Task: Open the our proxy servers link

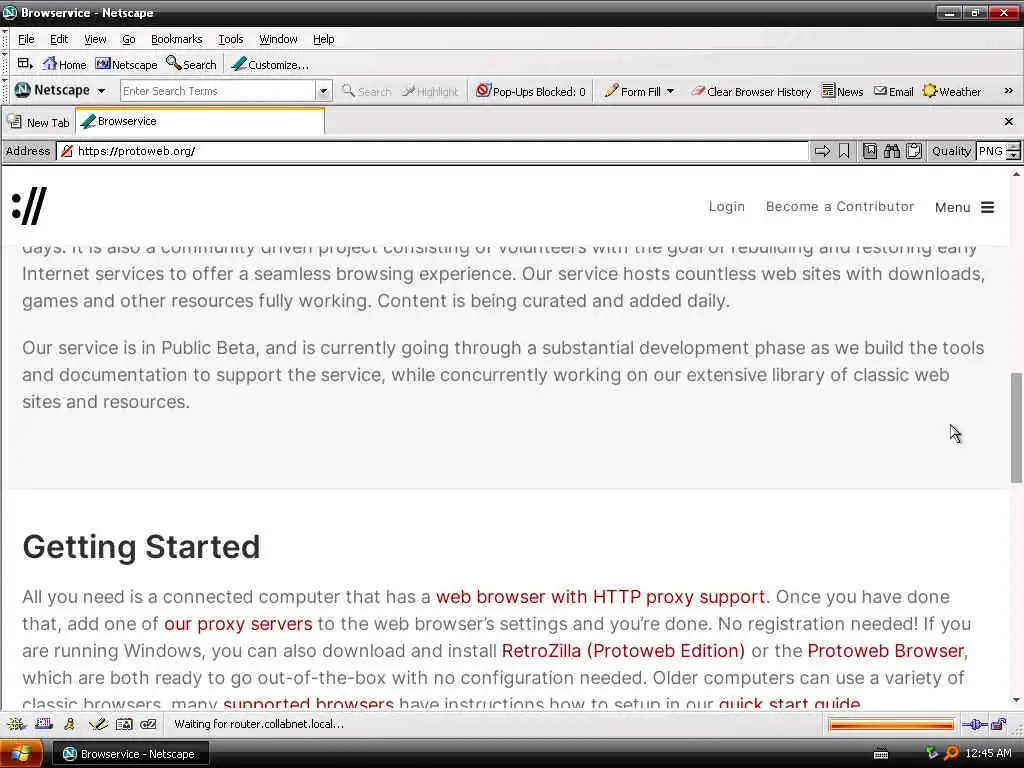Action: coord(238,624)
